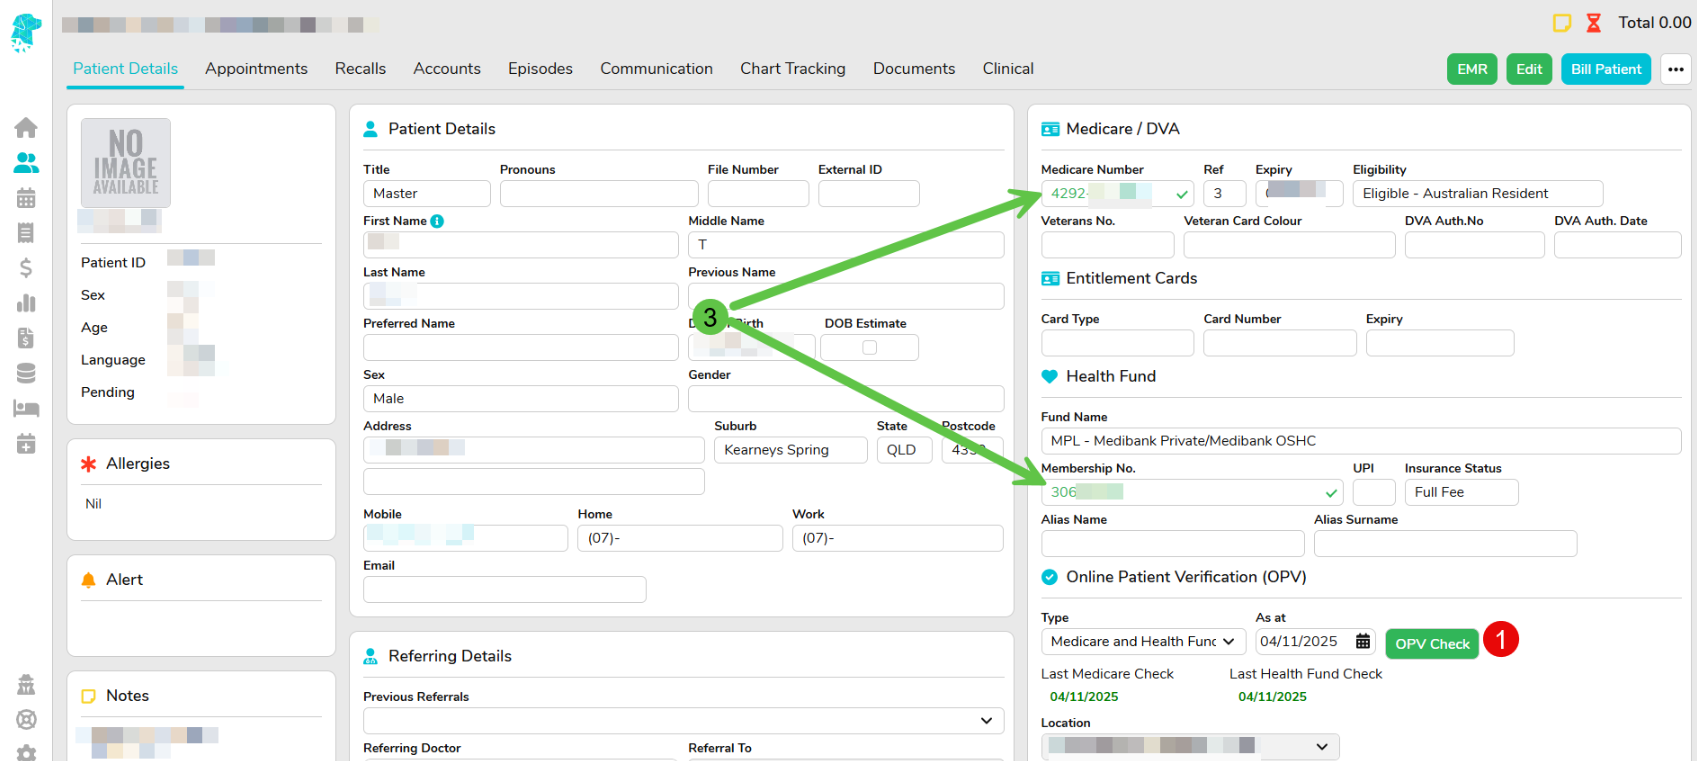Click the Email input field
This screenshot has width=1697, height=761.
tap(504, 590)
